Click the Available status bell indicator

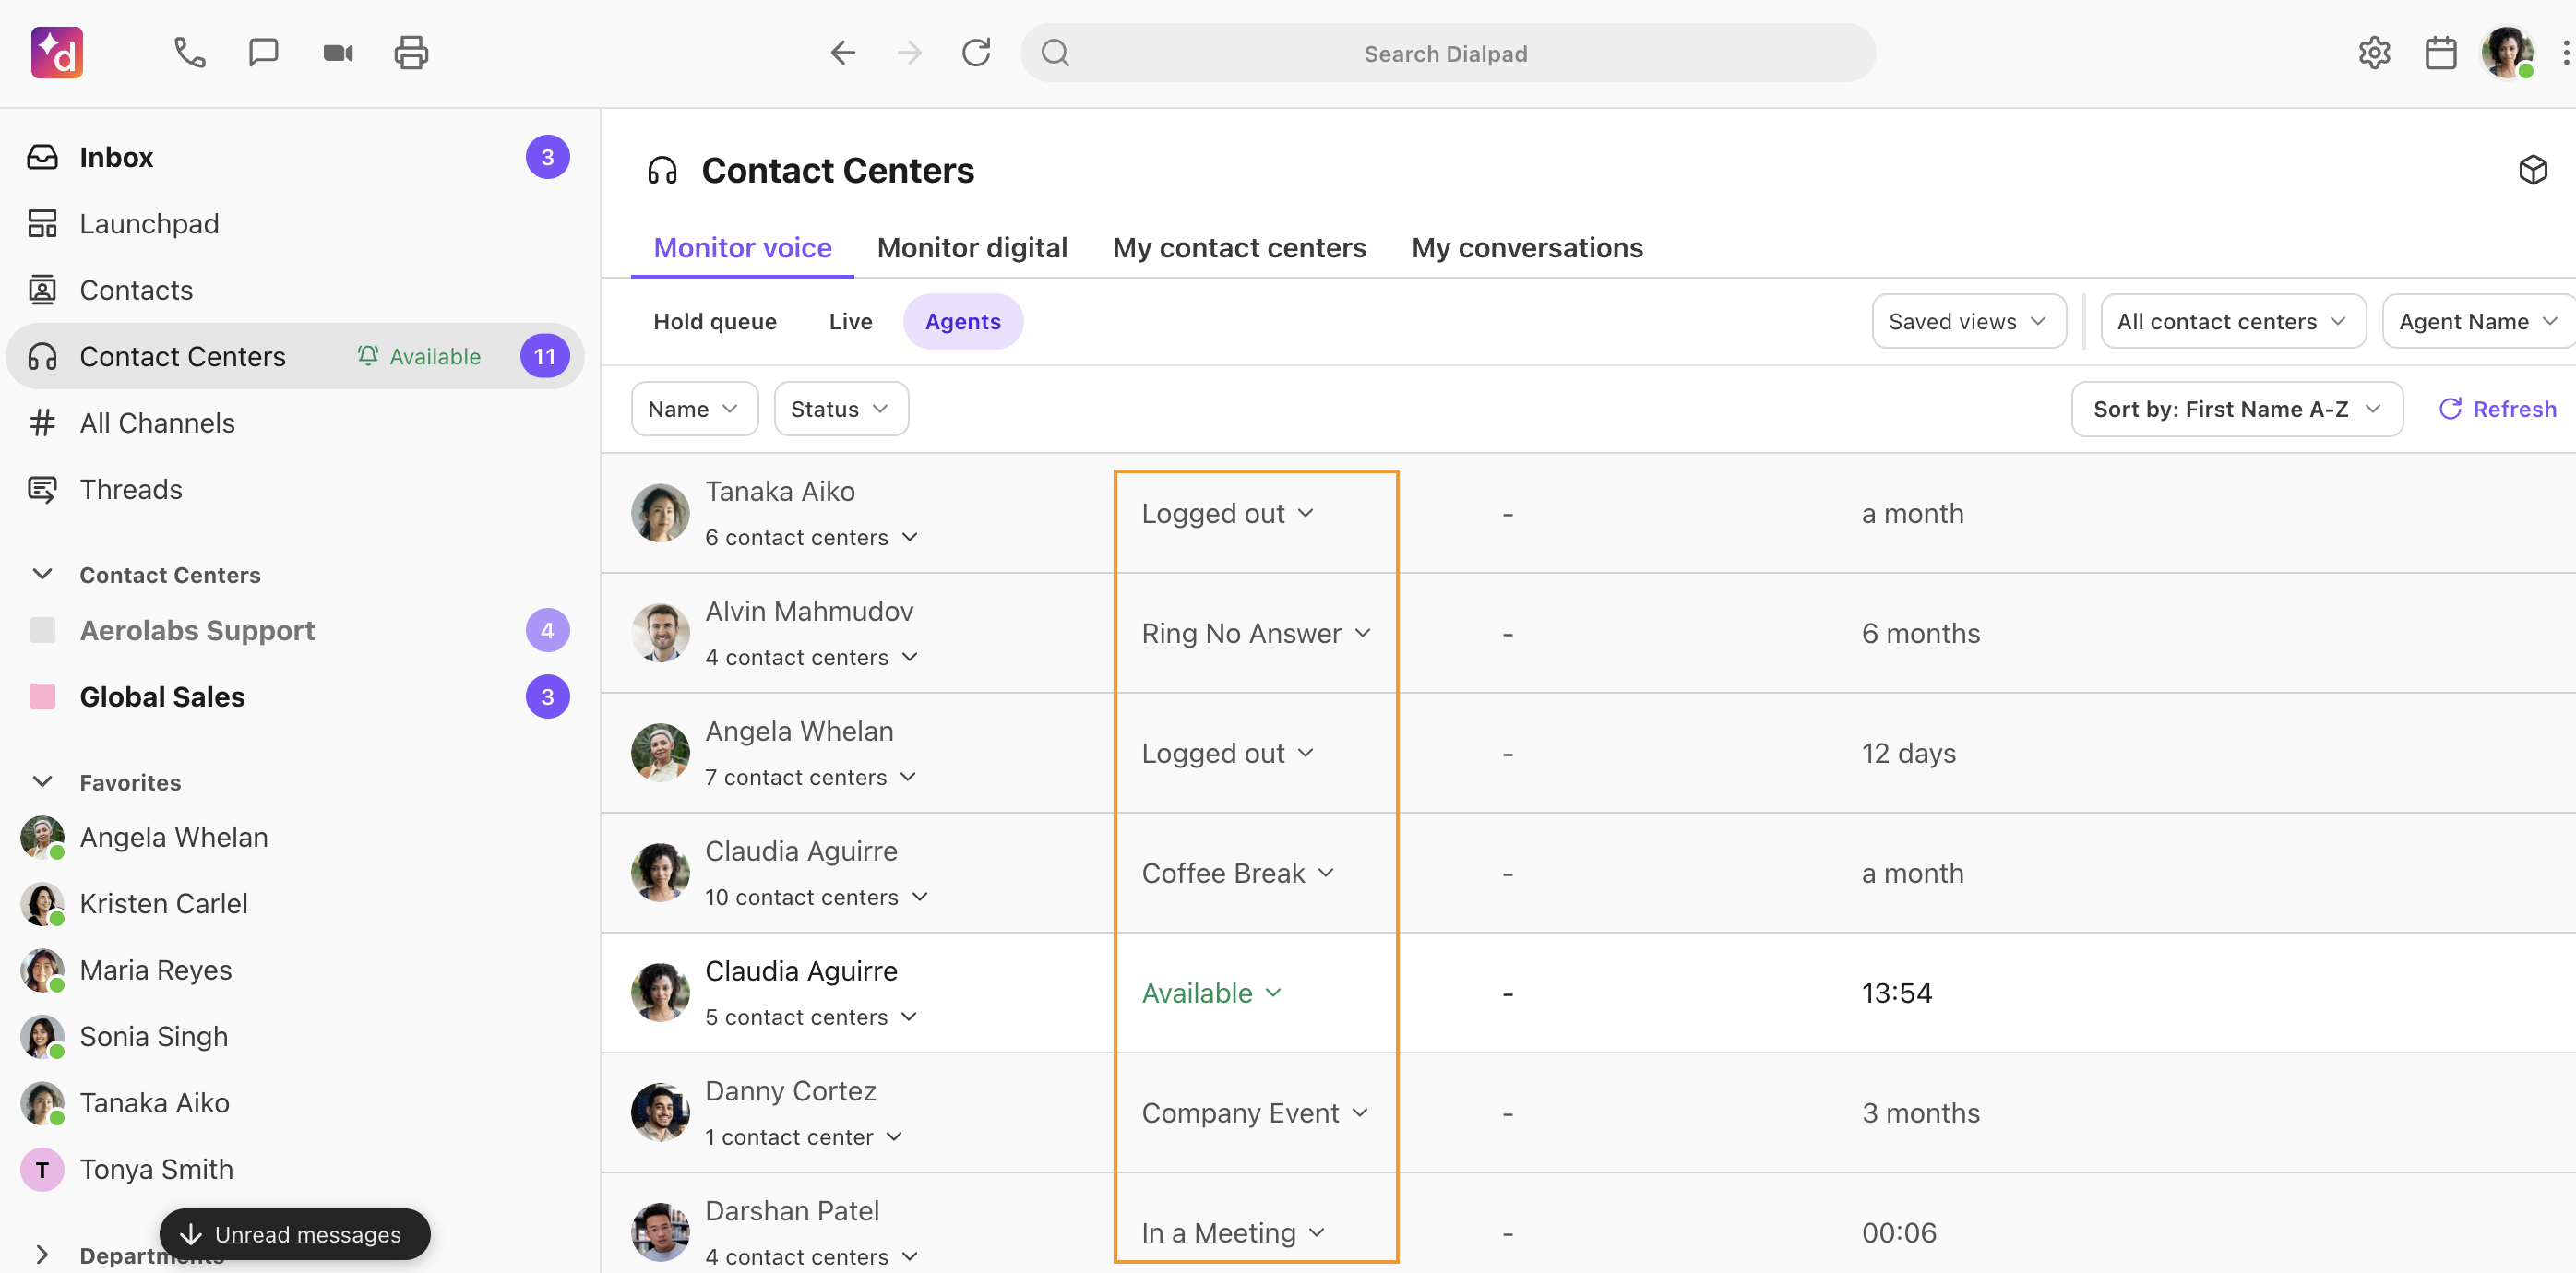(x=419, y=356)
